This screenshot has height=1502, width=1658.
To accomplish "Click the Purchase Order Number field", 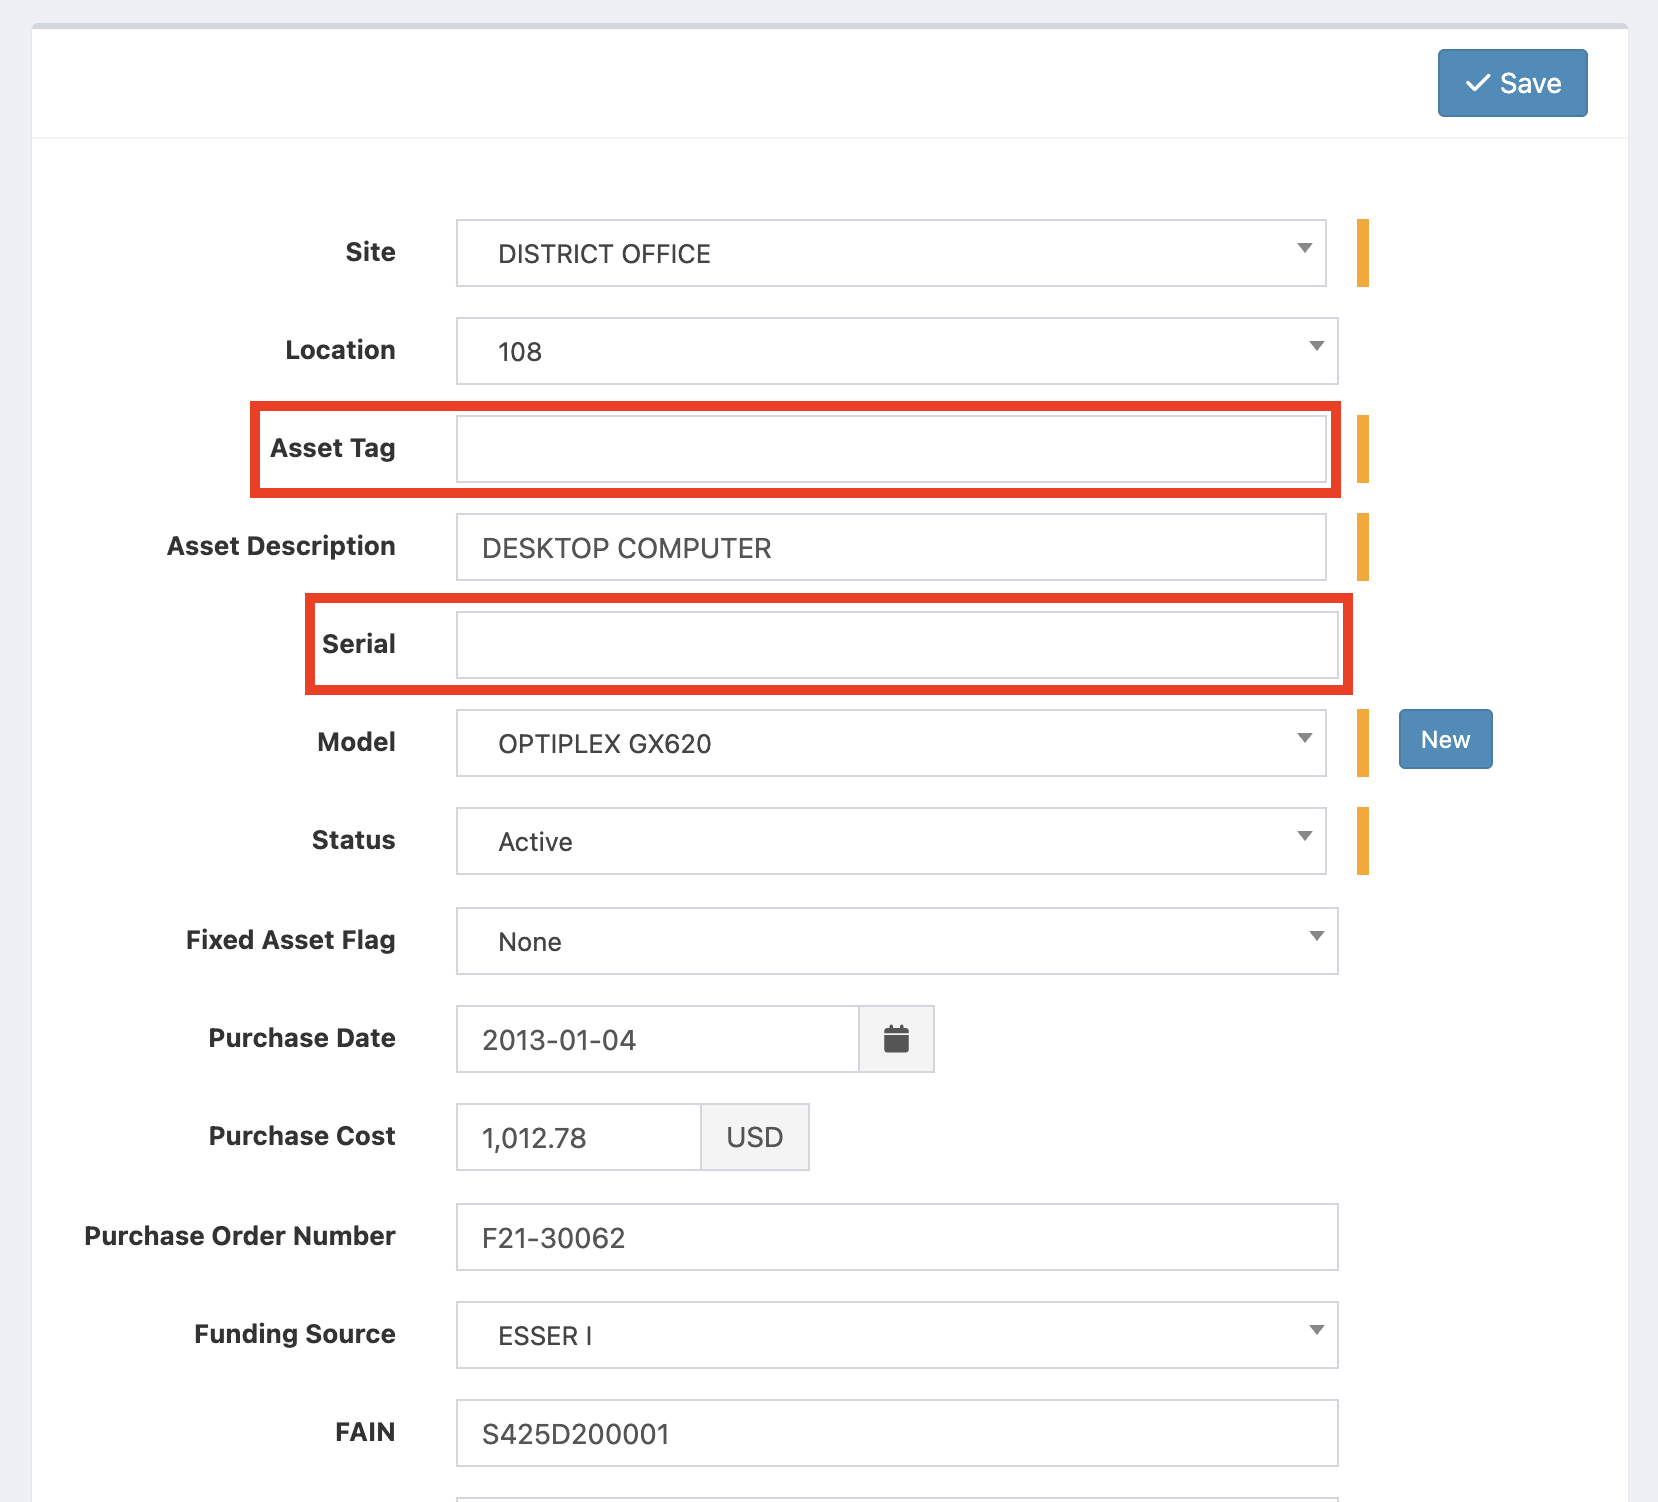I will pos(896,1237).
